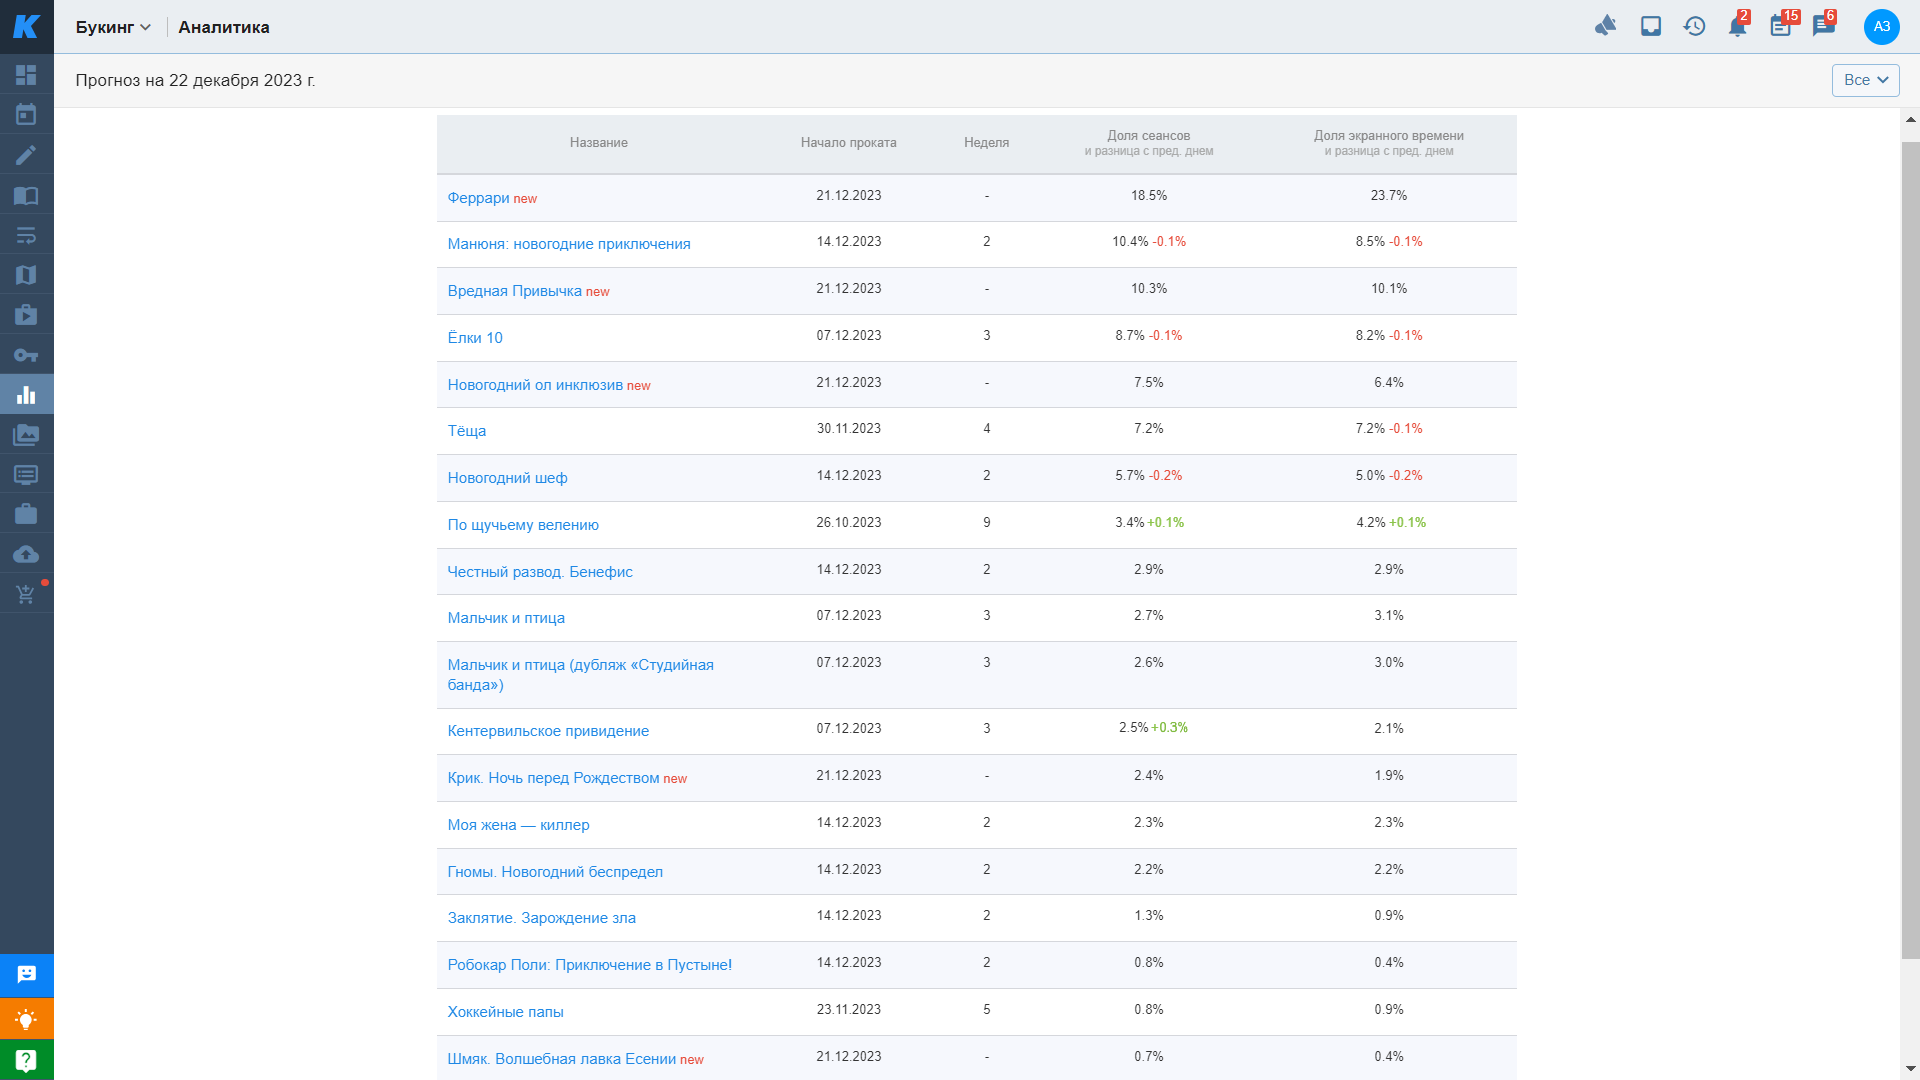Click the Неделя column header

point(986,143)
